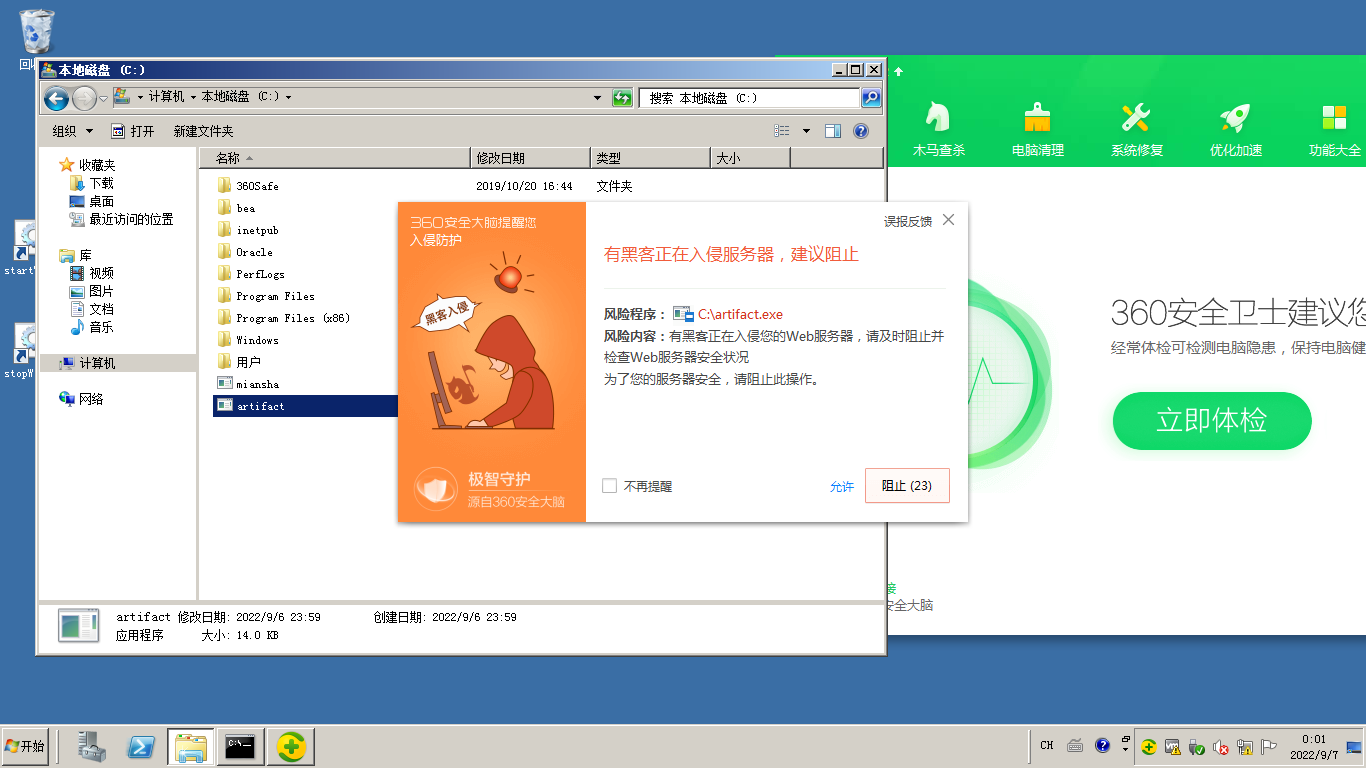
Task: Tick the 不再提醒 checkbox
Action: [x=609, y=486]
